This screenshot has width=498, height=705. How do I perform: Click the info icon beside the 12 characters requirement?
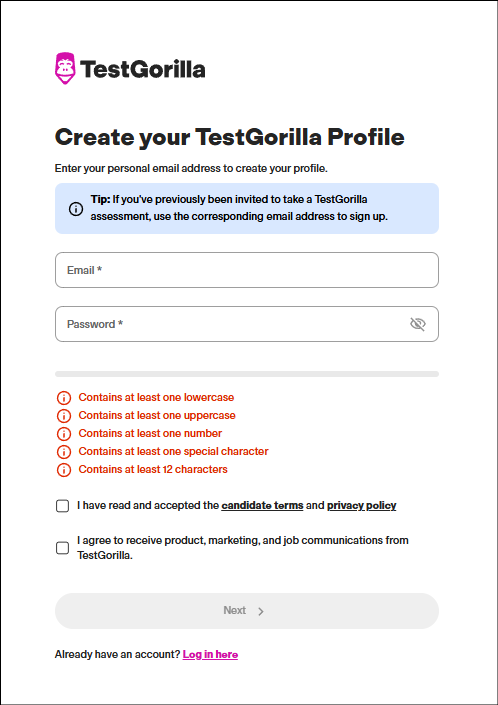(64, 470)
